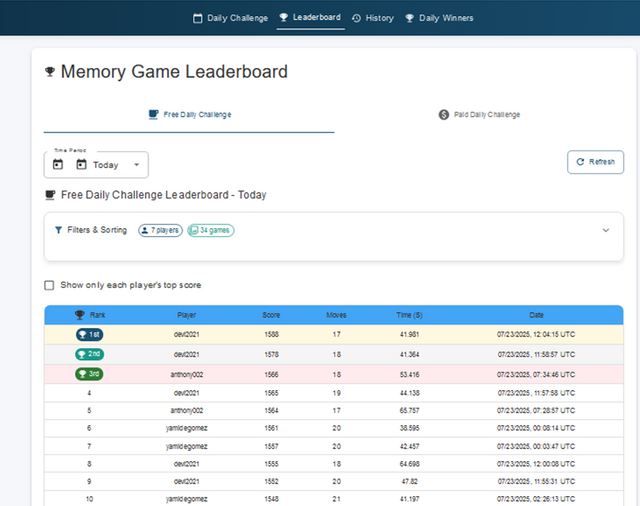Go to Daily Winners tab
This screenshot has height=506, width=640.
[x=439, y=18]
